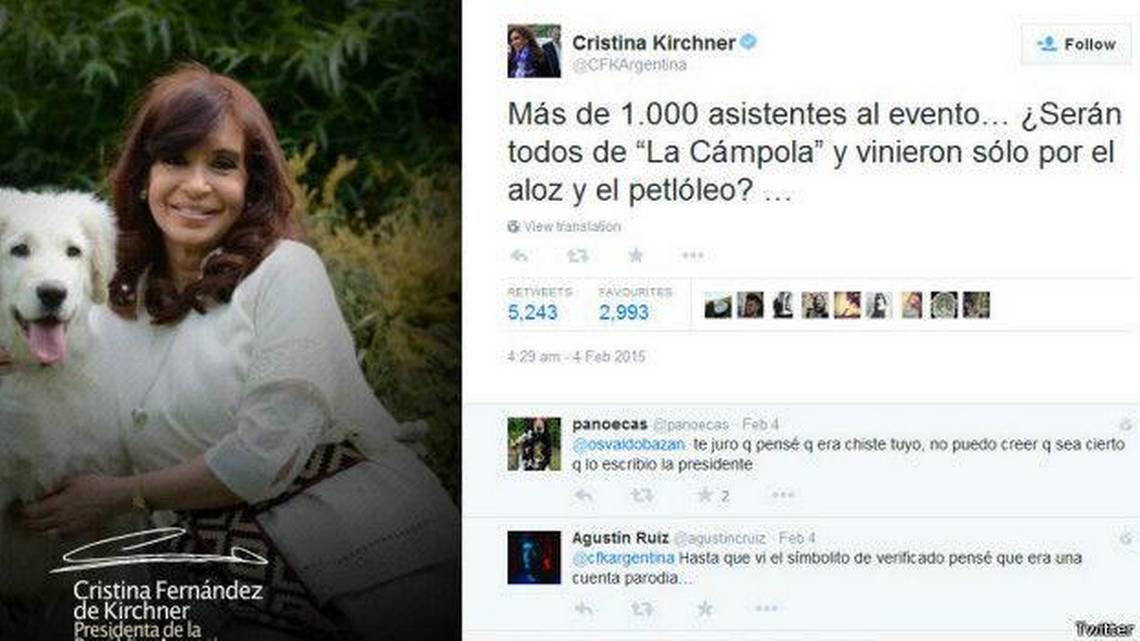Viewport: 1140px width, 641px height.
Task: Open more options on the main tweet
Action: [x=693, y=255]
